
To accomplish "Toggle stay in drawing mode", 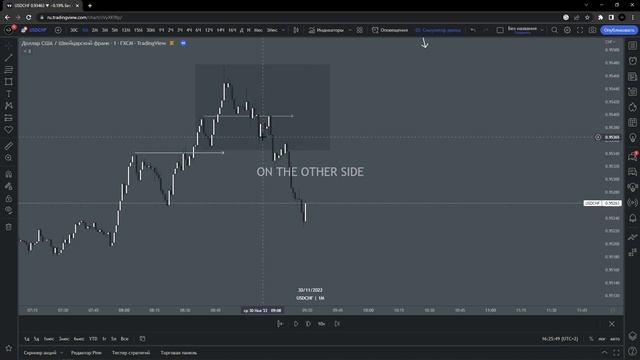I will (x=9, y=187).
